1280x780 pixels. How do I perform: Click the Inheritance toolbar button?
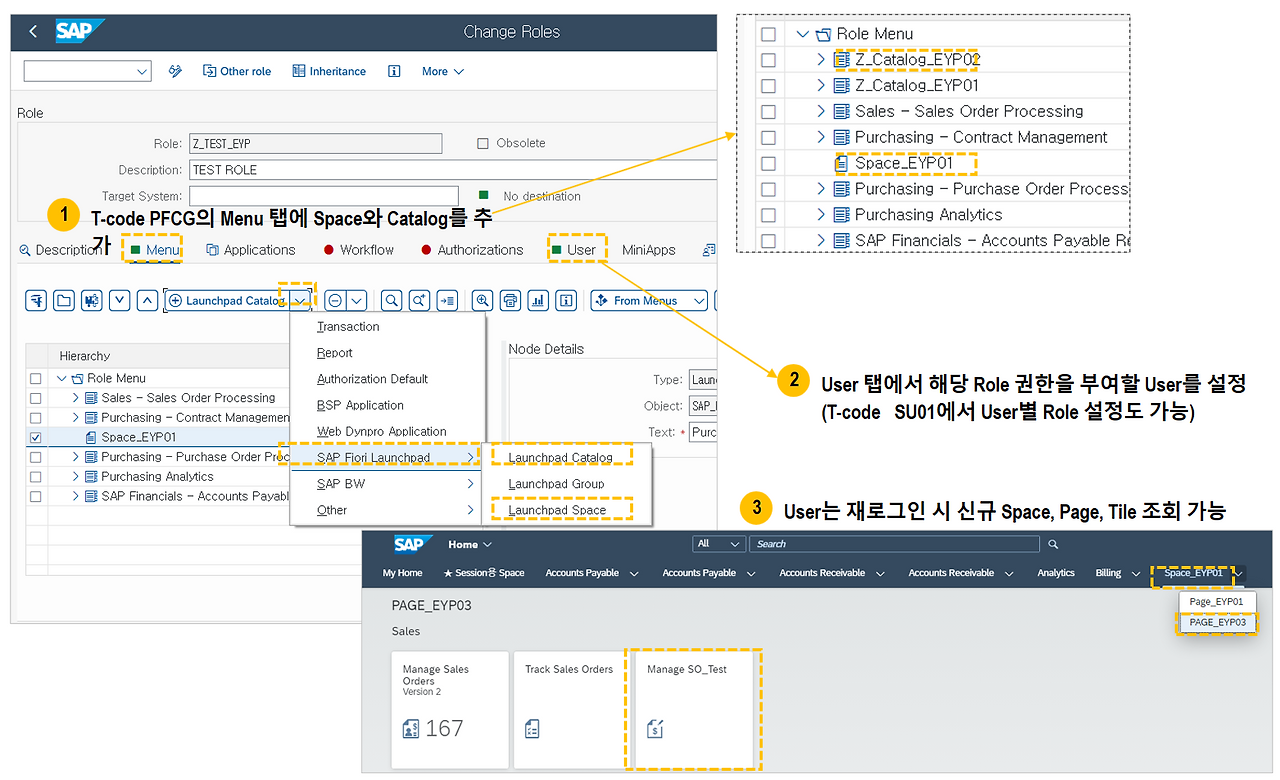point(329,71)
